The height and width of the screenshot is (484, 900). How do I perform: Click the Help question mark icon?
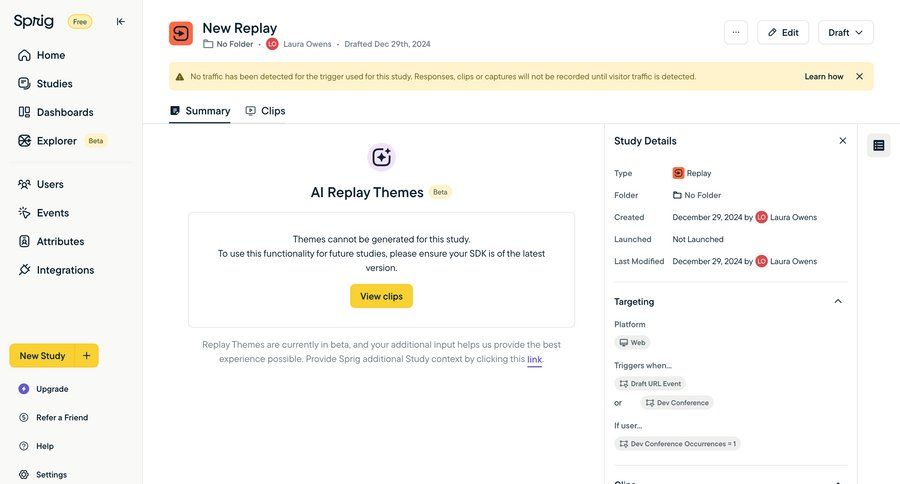point(24,446)
